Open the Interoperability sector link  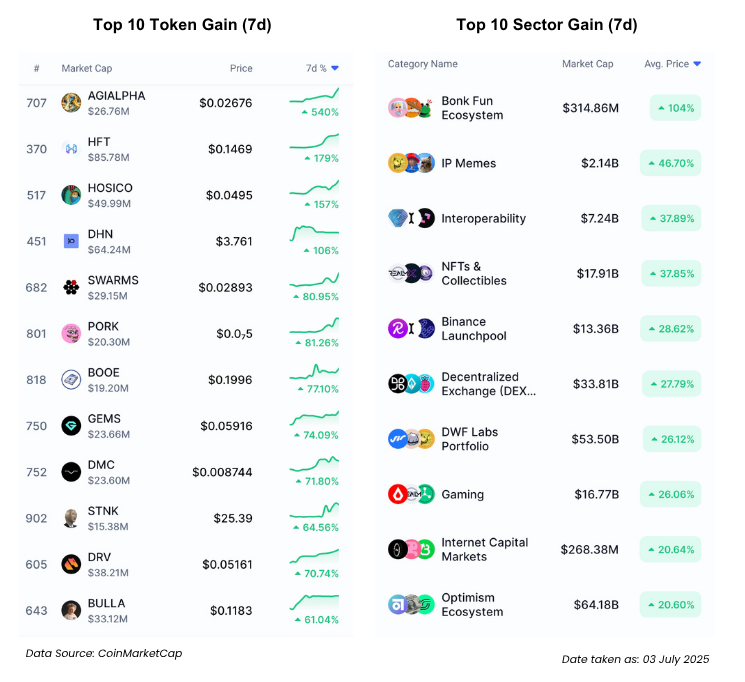[x=483, y=218]
